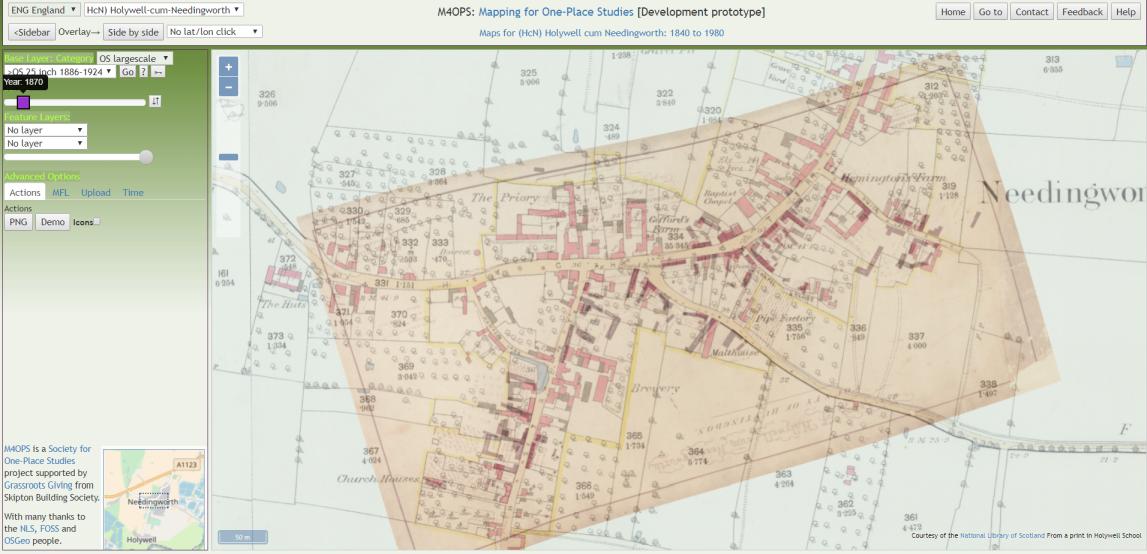Toggle the Icons checkbox
1147x554 pixels.
pyautogui.click(x=97, y=222)
